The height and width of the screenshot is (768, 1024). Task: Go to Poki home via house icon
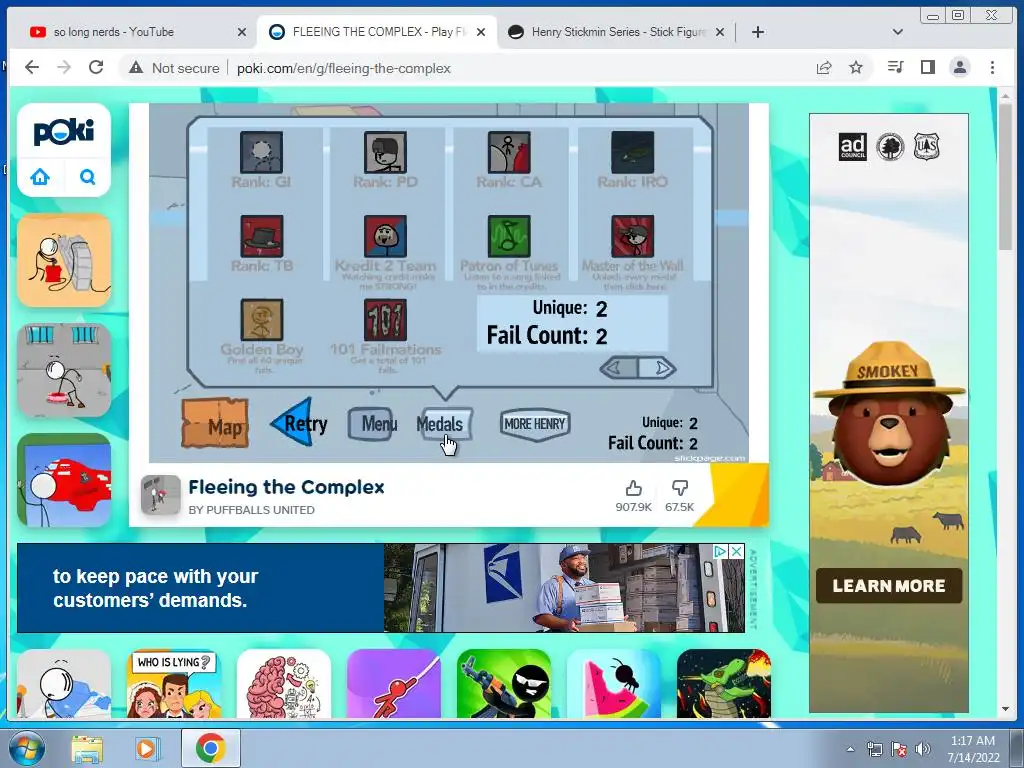click(x=40, y=176)
